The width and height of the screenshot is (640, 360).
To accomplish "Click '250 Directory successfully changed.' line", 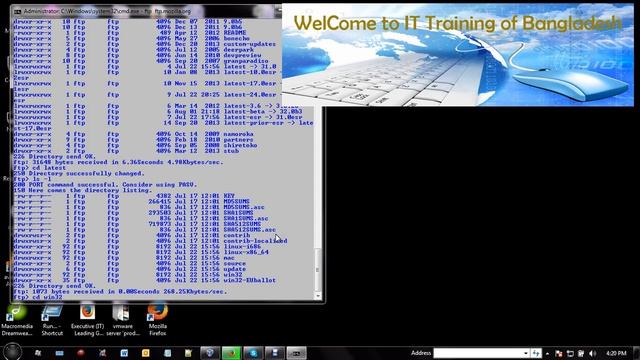I will click(x=79, y=173).
